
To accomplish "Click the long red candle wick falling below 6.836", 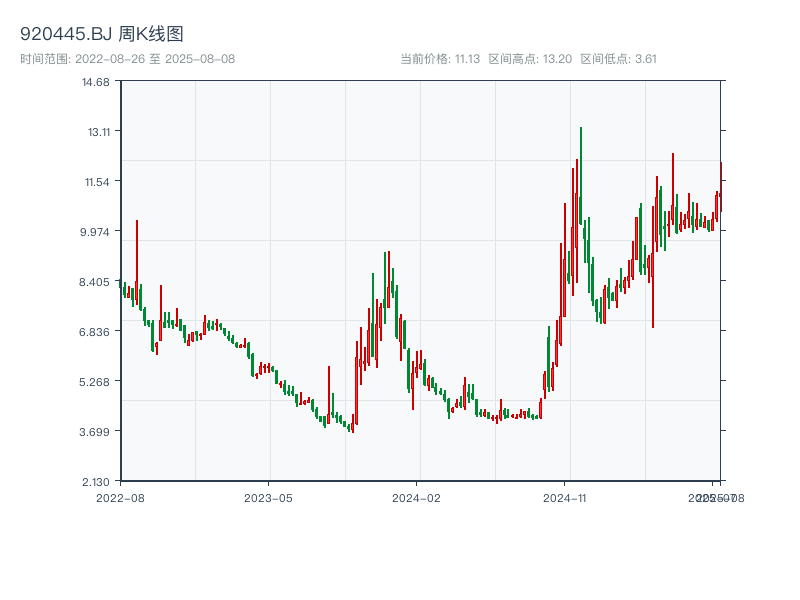I will (653, 267).
